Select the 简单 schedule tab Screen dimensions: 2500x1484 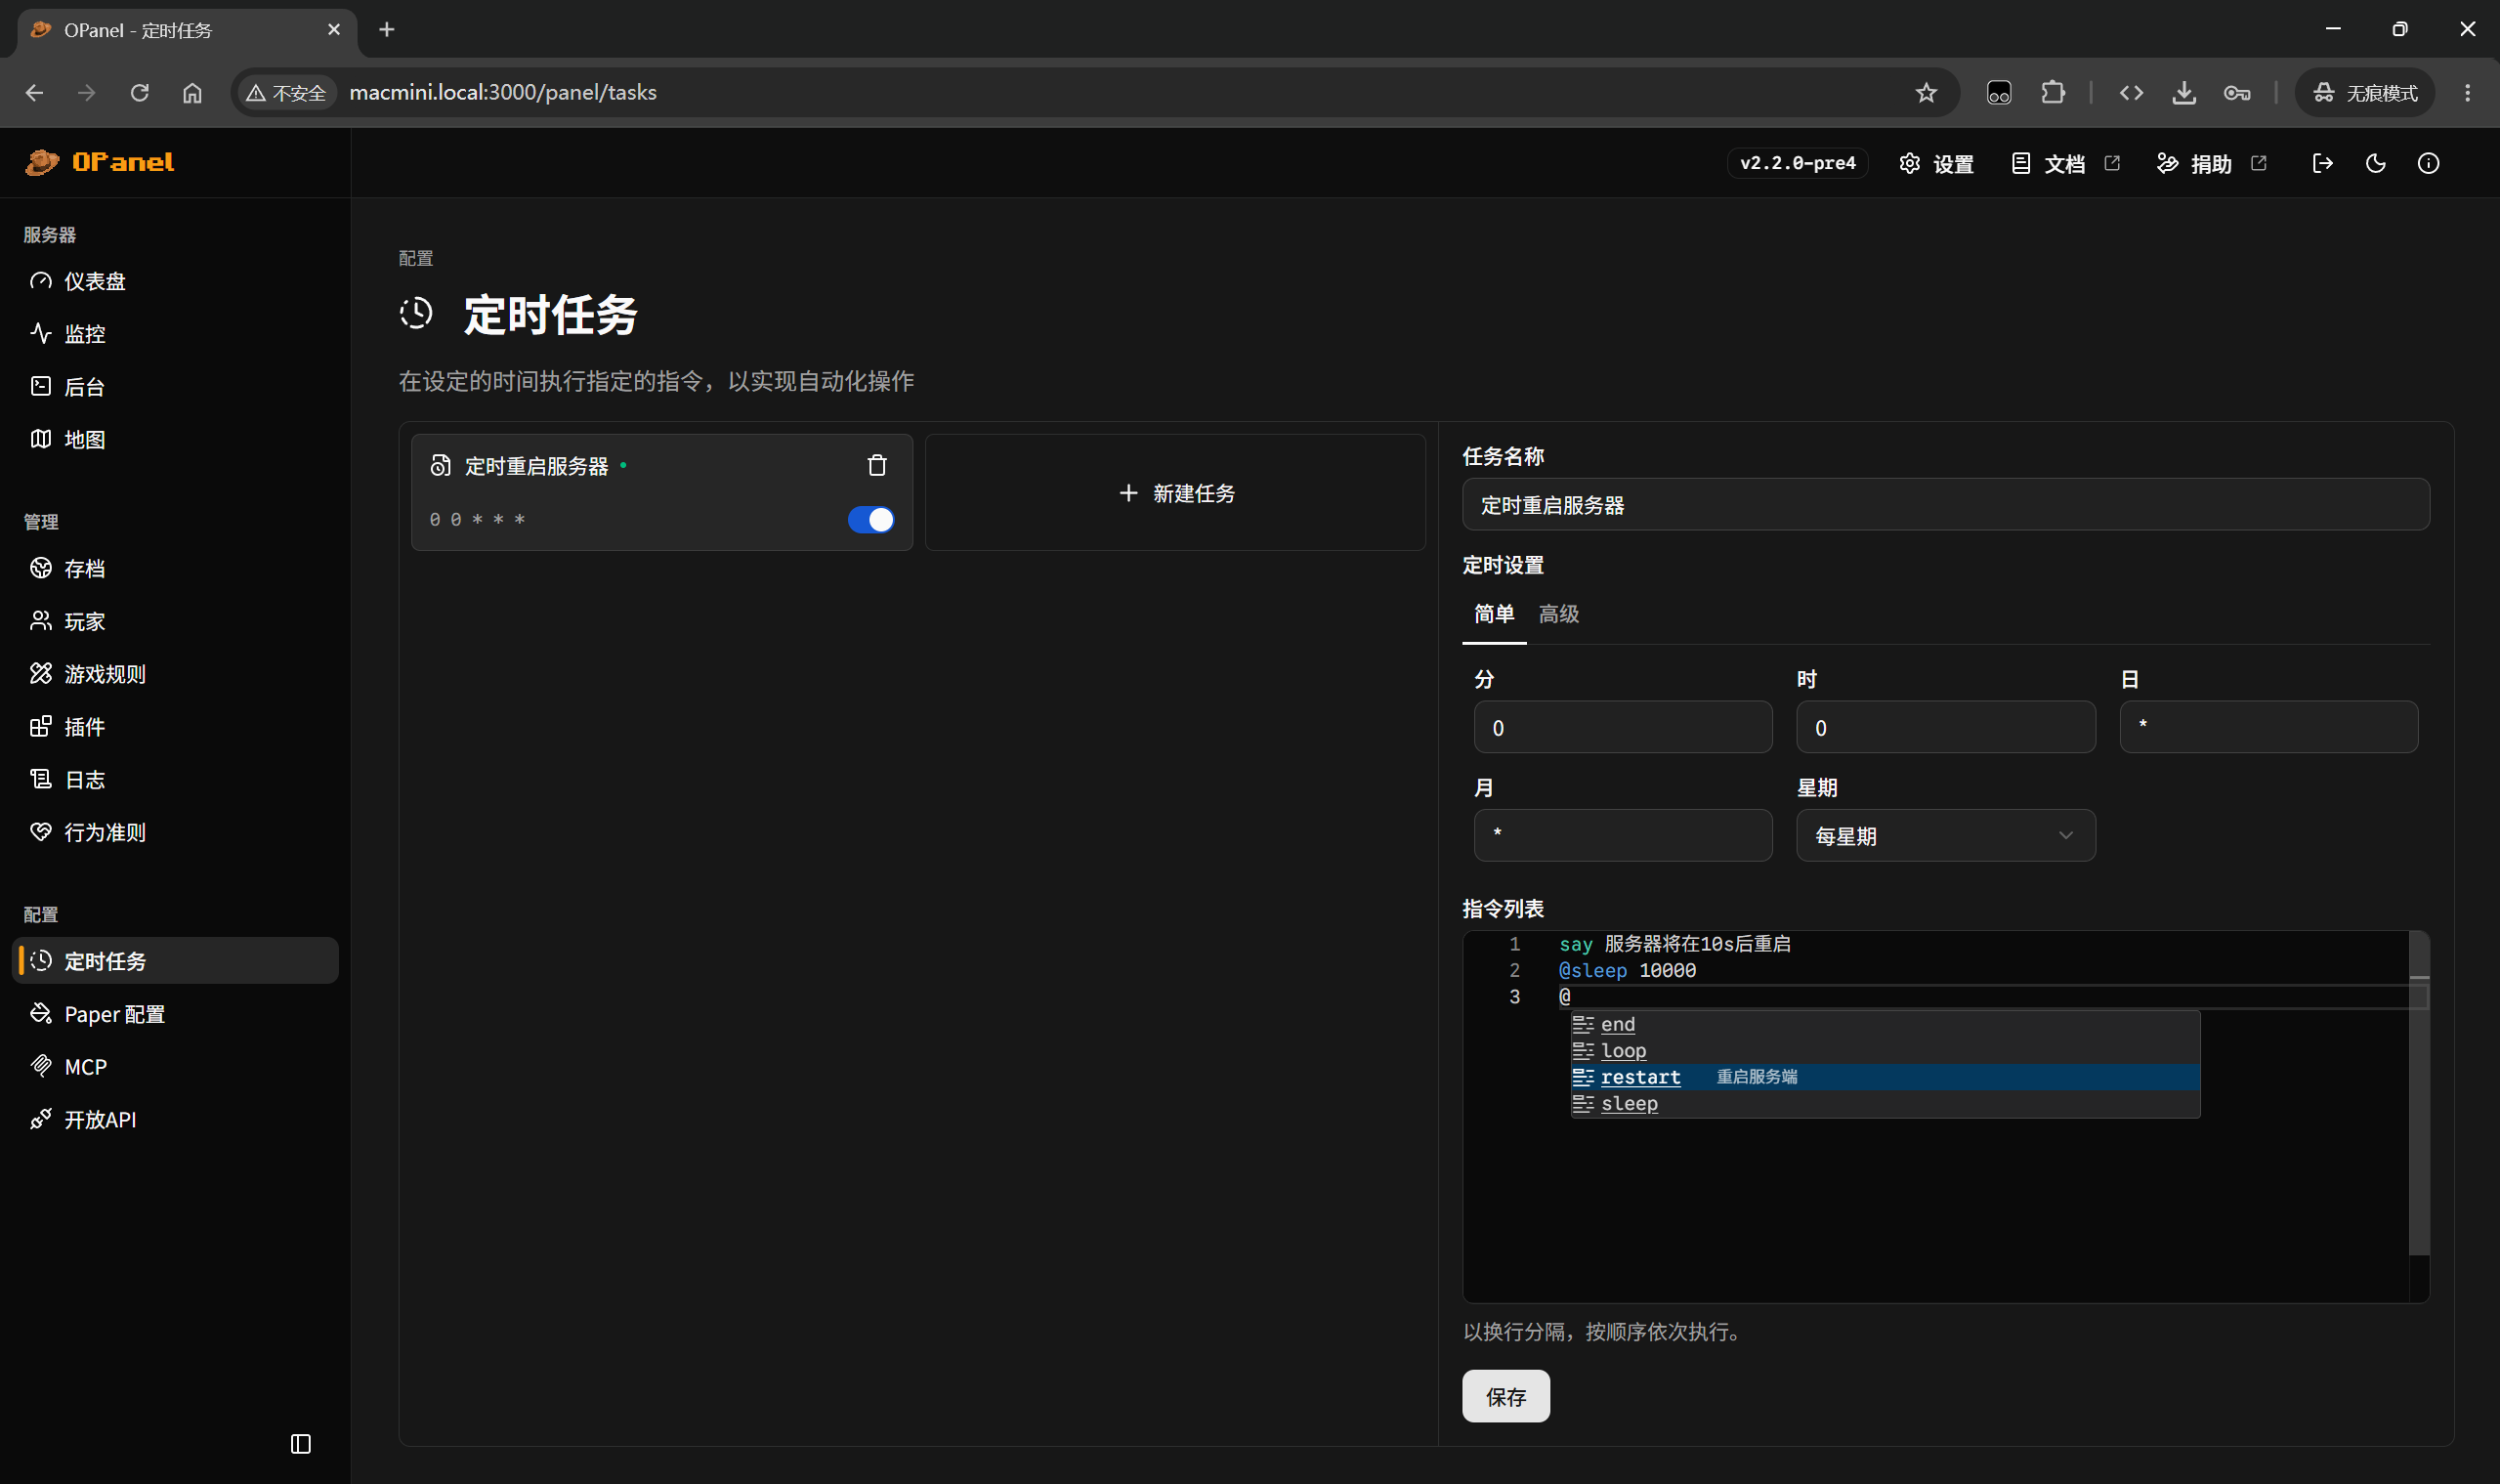tap(1494, 614)
